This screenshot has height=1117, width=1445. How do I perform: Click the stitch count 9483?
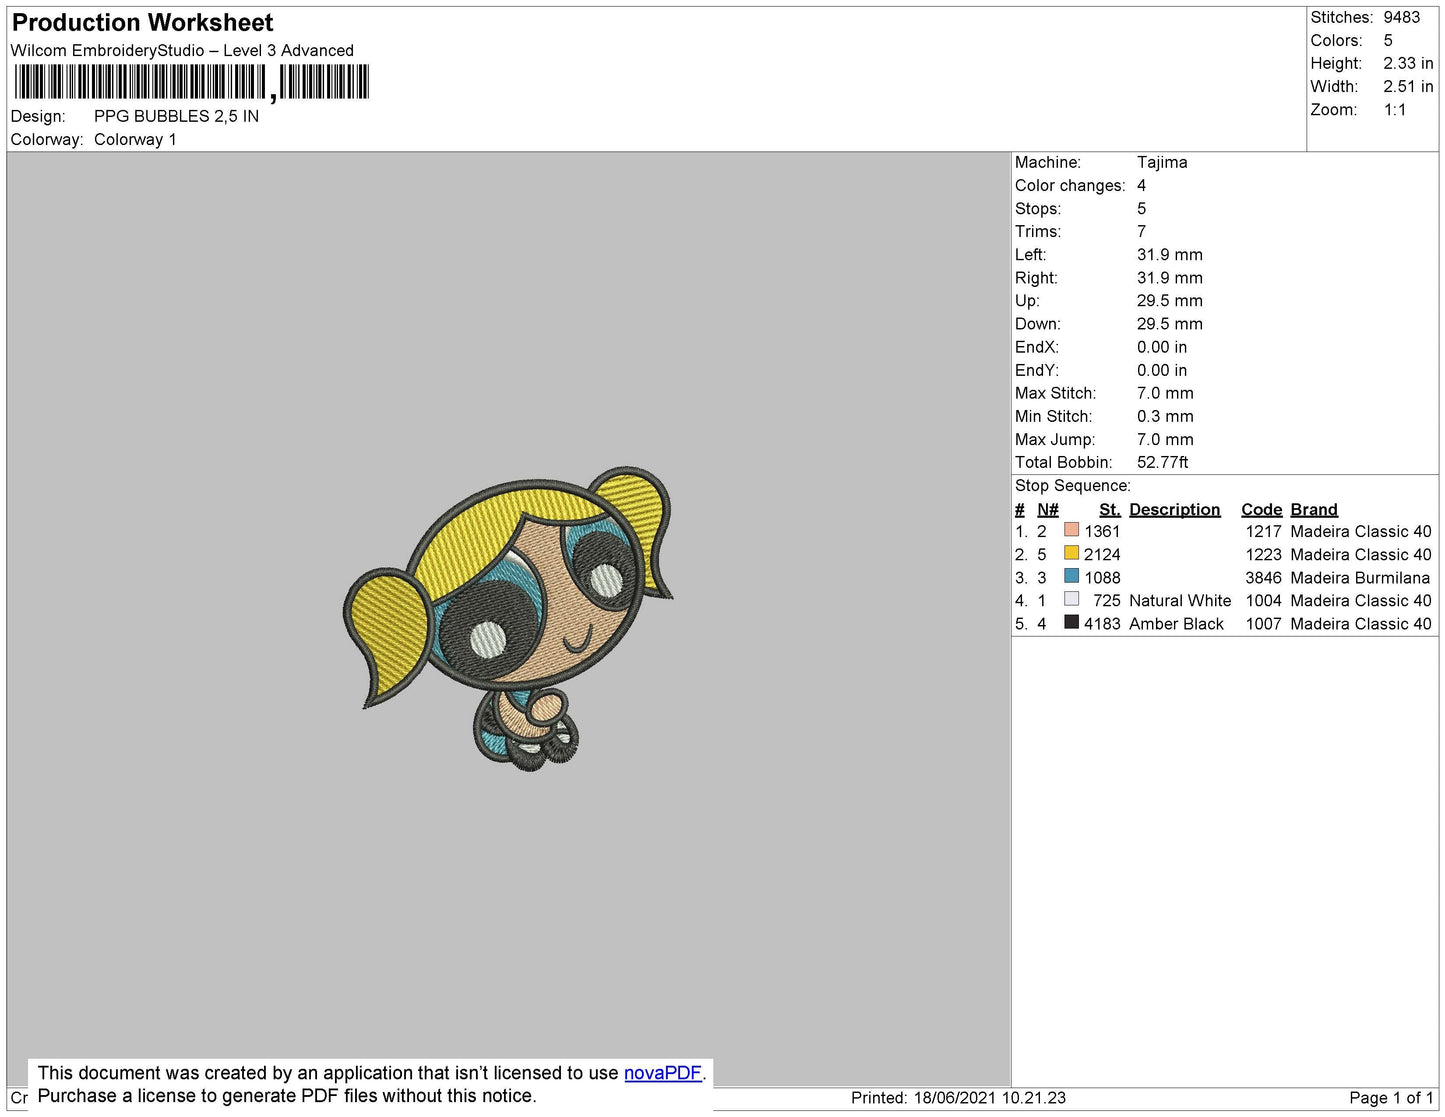click(x=1402, y=18)
